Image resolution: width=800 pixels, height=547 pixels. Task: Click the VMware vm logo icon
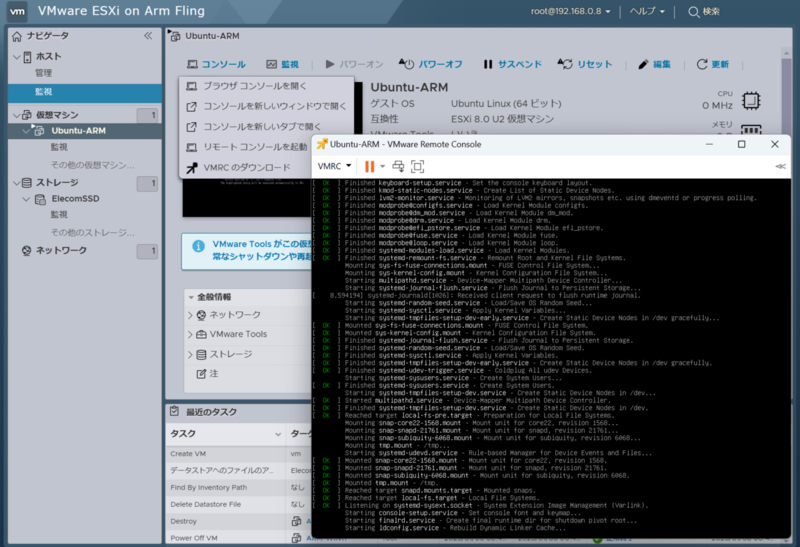point(18,11)
